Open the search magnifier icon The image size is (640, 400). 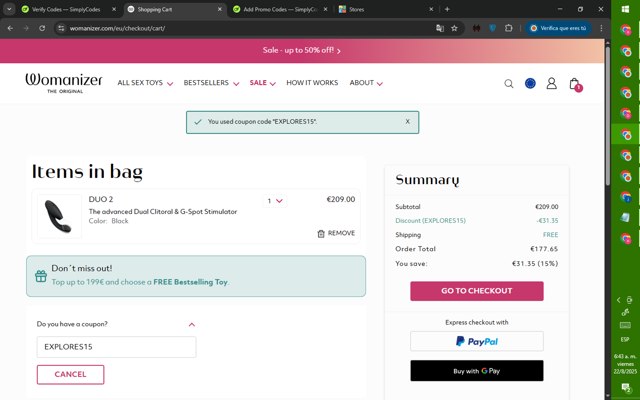509,84
